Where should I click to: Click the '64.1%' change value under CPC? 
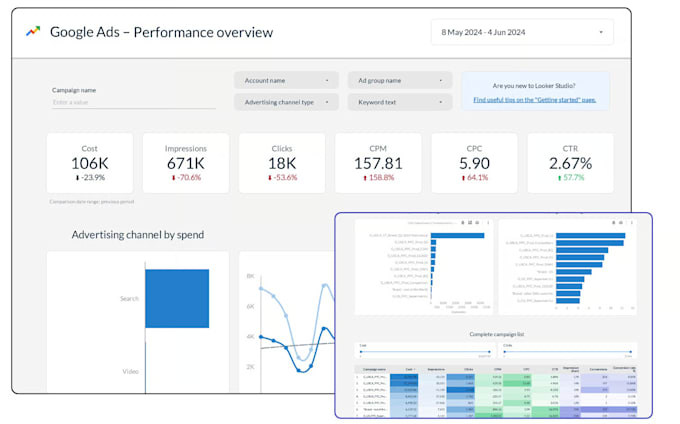tap(477, 178)
